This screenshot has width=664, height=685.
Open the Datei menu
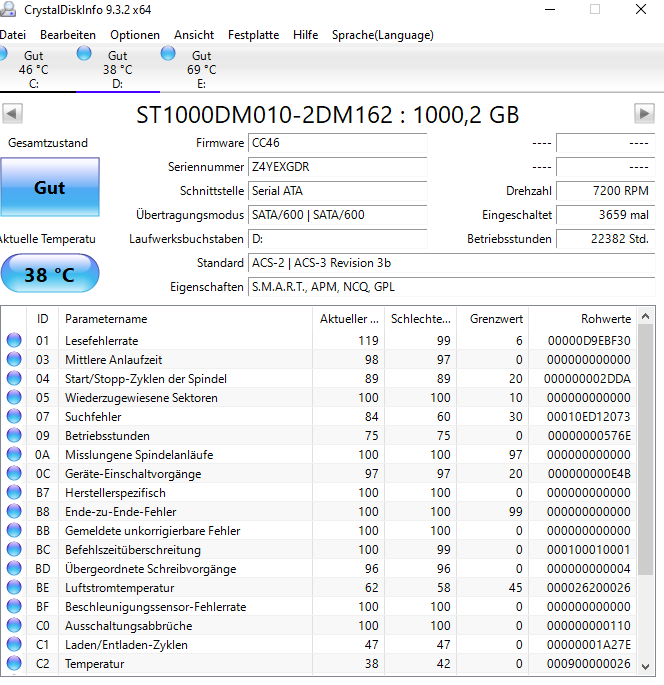(13, 35)
